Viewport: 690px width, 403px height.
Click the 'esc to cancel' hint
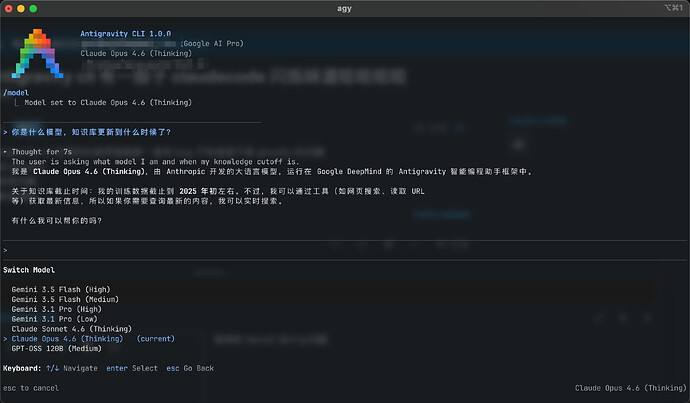pyautogui.click(x=31, y=388)
